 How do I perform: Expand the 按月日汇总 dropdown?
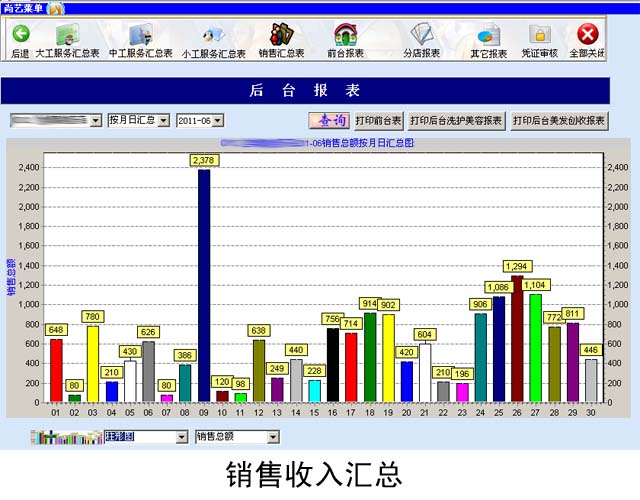(x=164, y=121)
